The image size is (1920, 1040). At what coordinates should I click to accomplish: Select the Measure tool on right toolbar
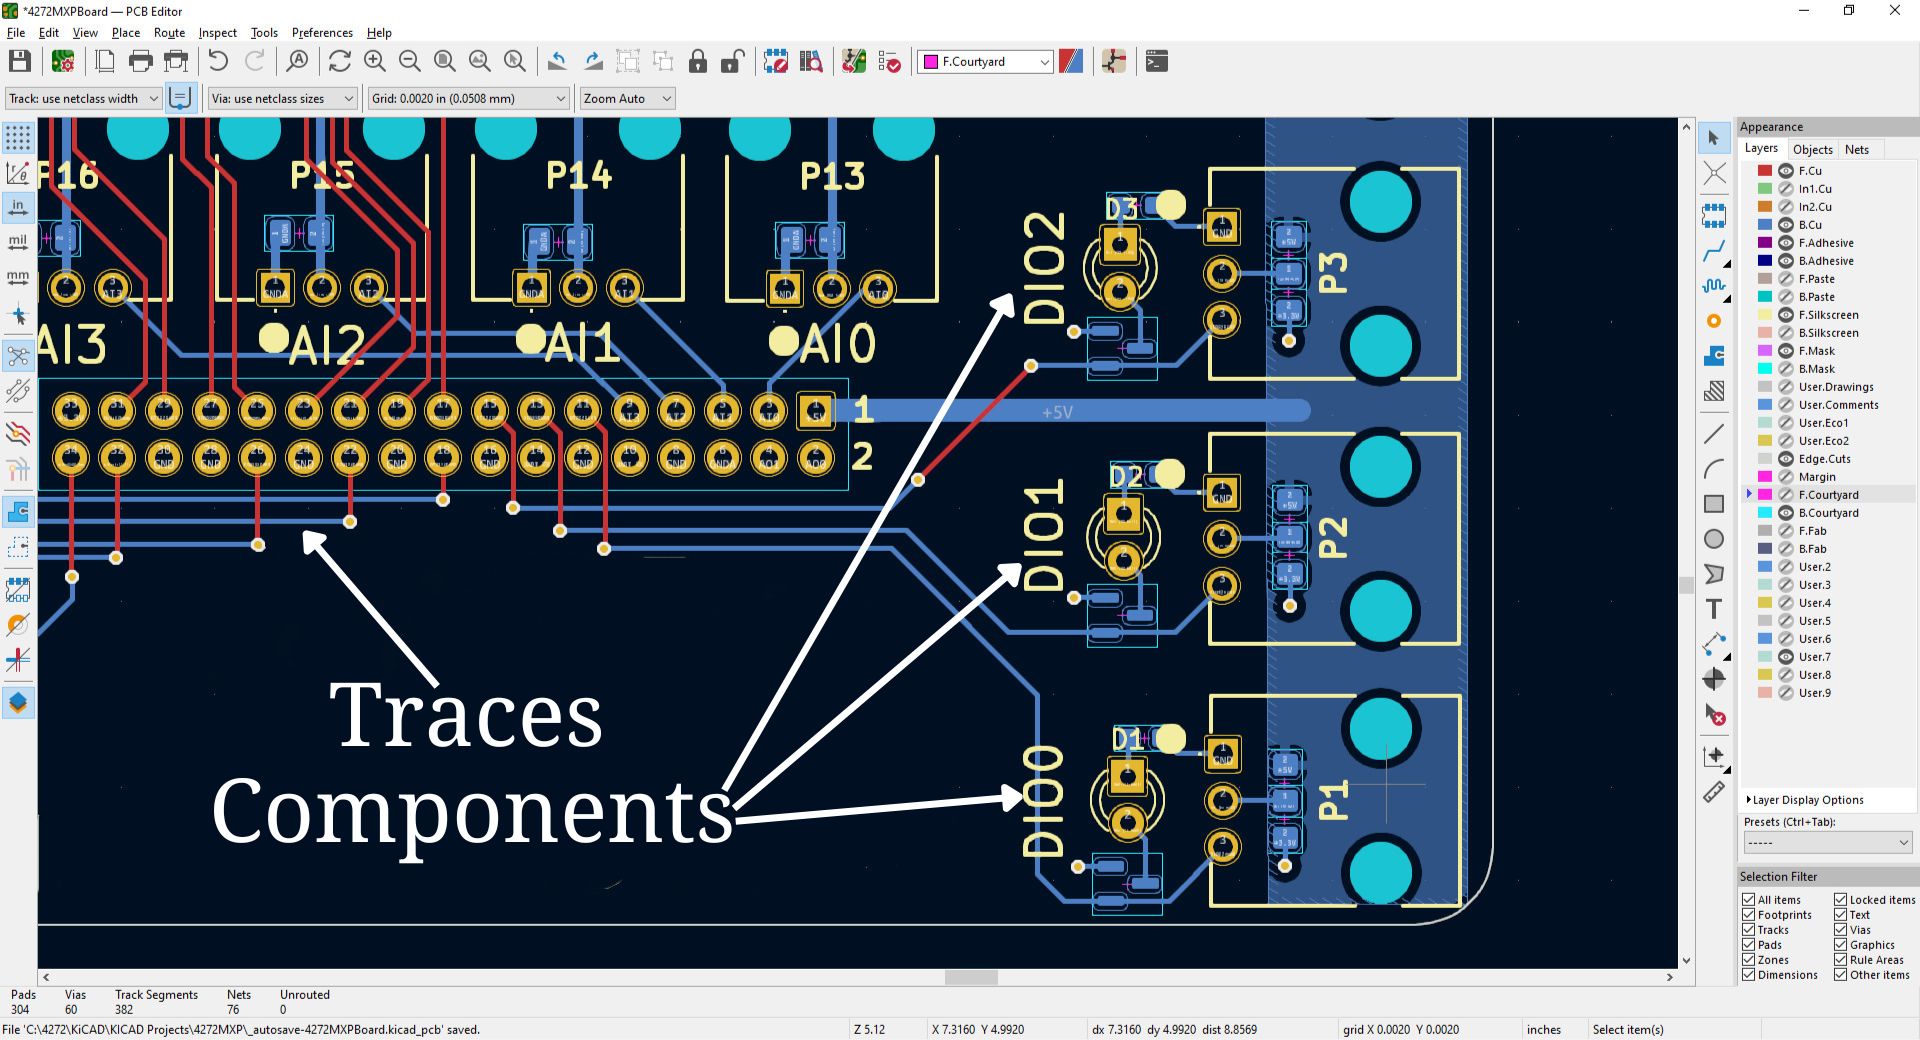(x=1714, y=790)
